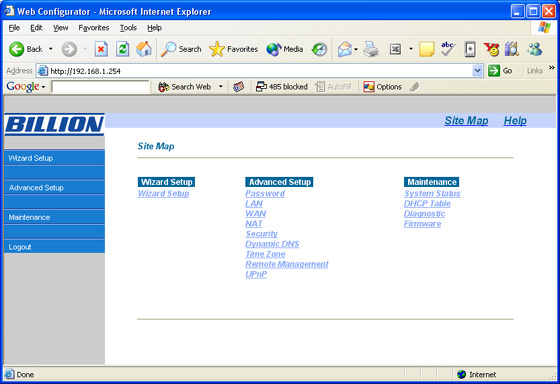Click the 485 blocked popup blocker
Viewport: 560px width, 384px height.
tap(282, 87)
